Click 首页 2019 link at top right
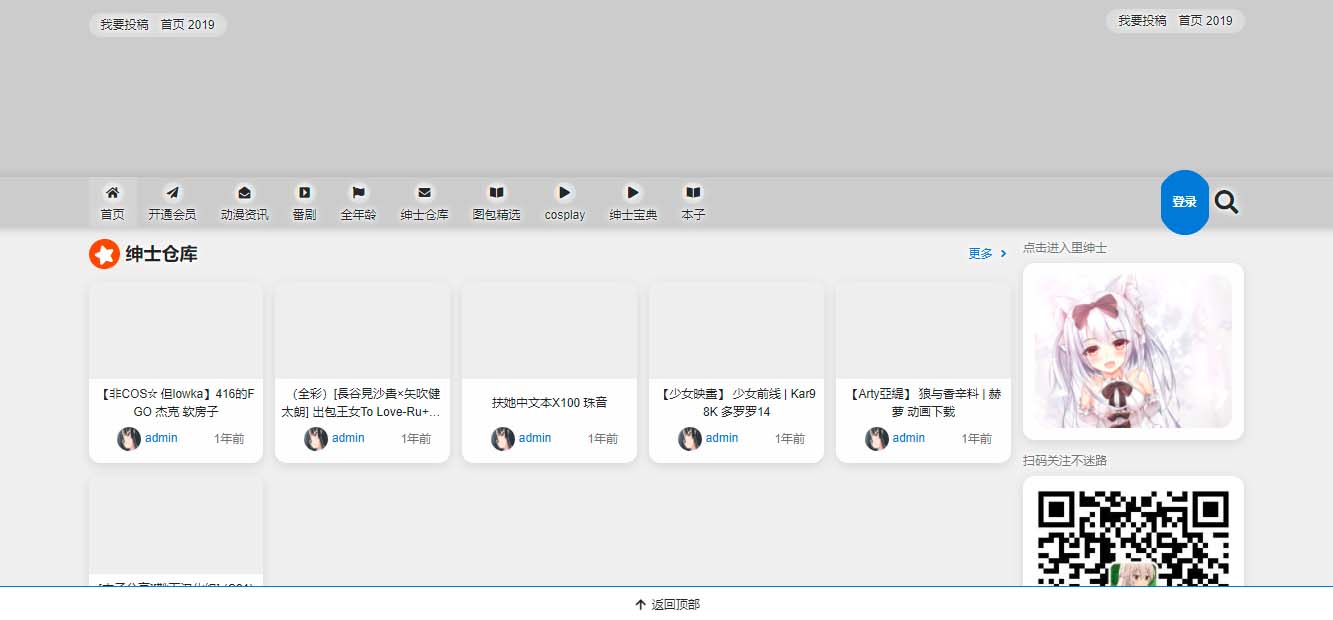The height and width of the screenshot is (620, 1333). [x=1205, y=21]
